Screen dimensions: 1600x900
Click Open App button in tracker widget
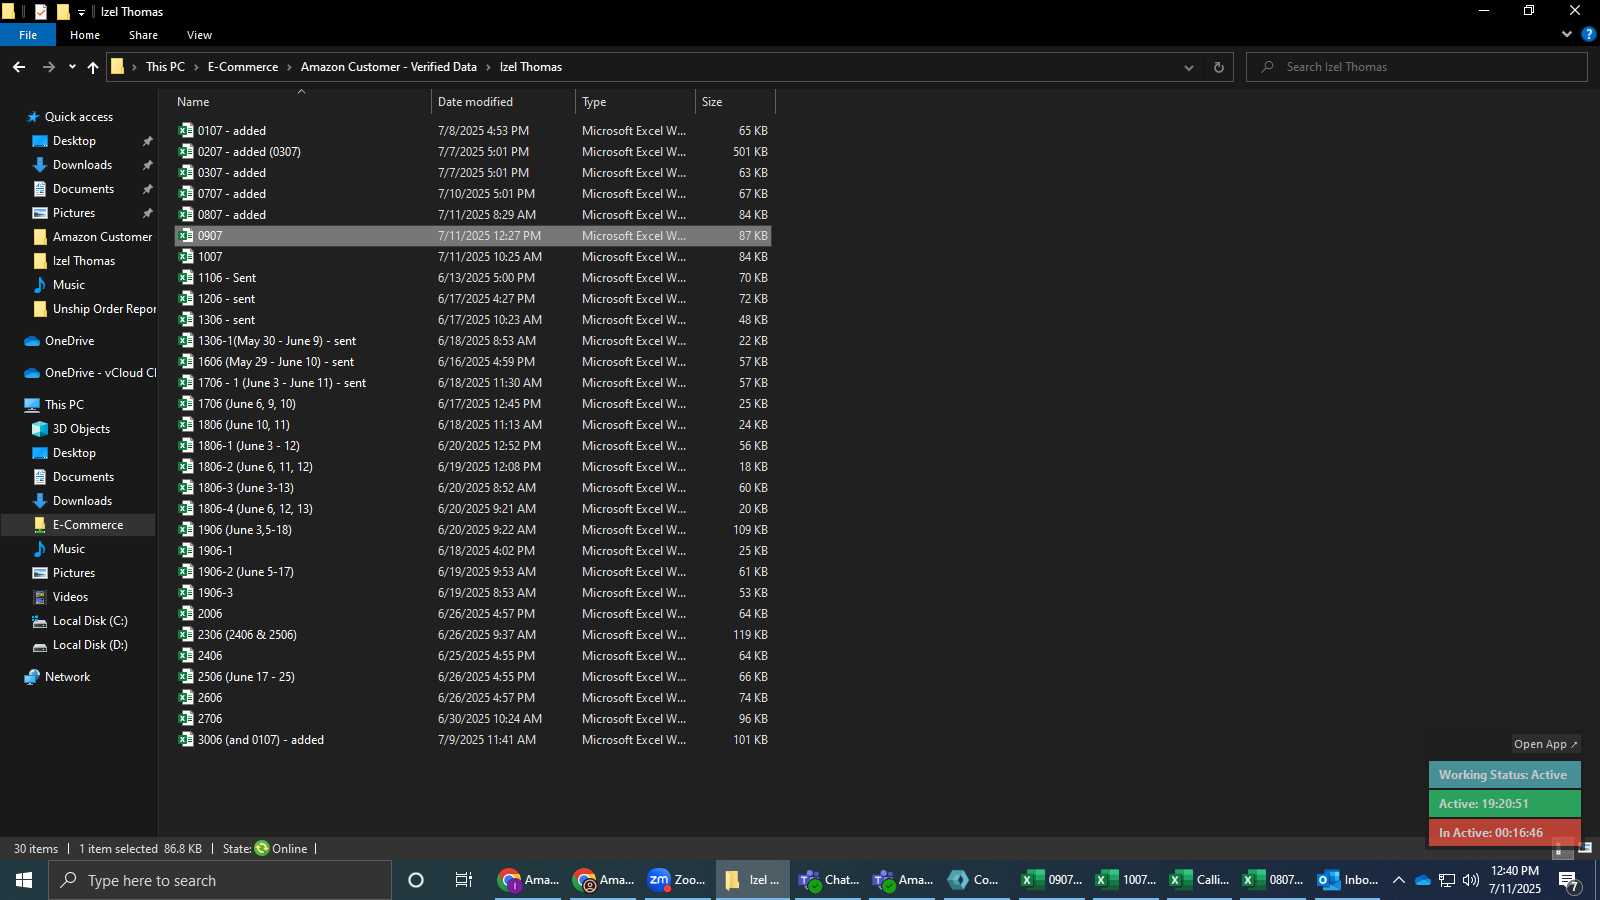[1545, 744]
